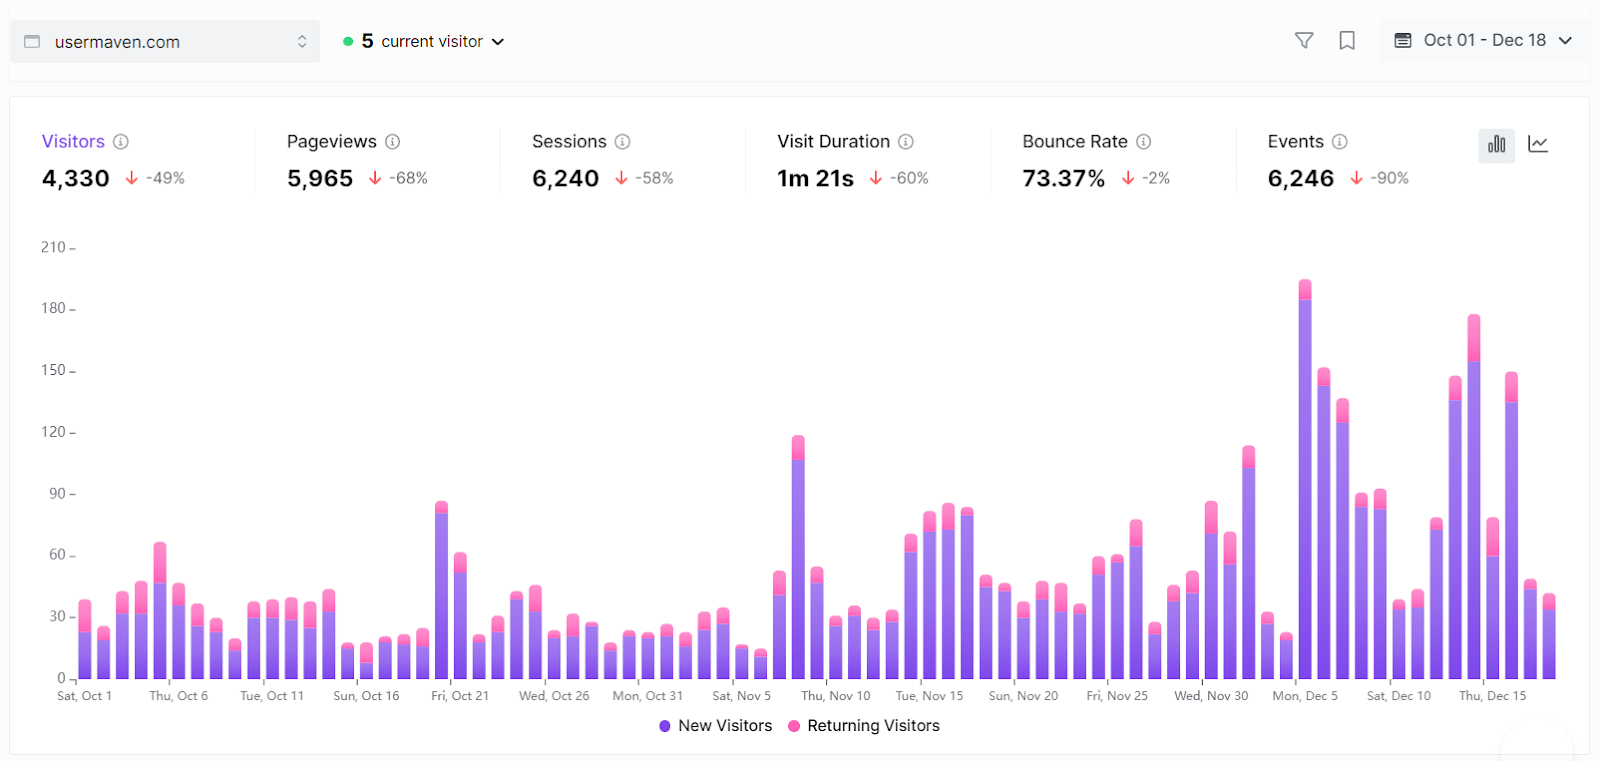Click the Visitors info icon
The width and height of the screenshot is (1600, 761).
(x=121, y=142)
